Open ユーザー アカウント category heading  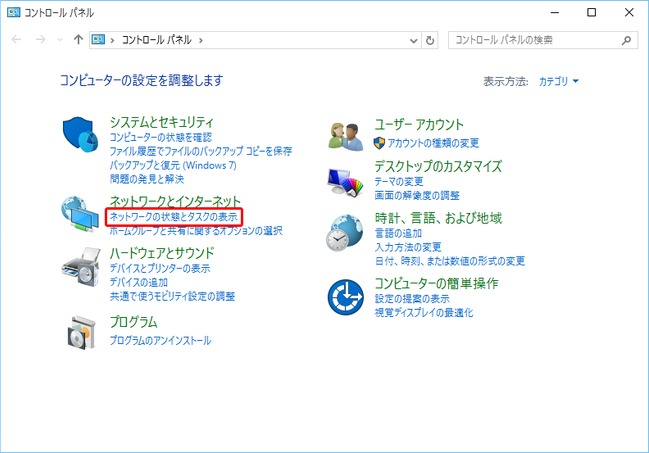(x=419, y=124)
